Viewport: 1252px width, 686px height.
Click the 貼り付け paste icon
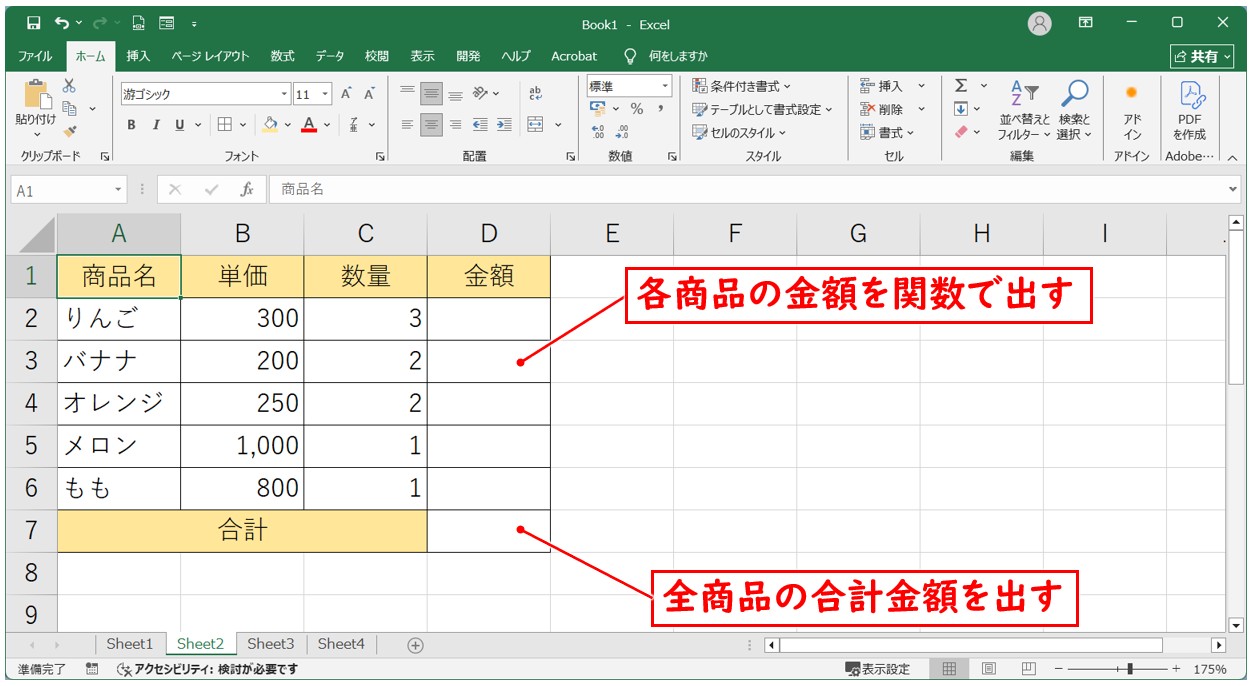click(36, 95)
